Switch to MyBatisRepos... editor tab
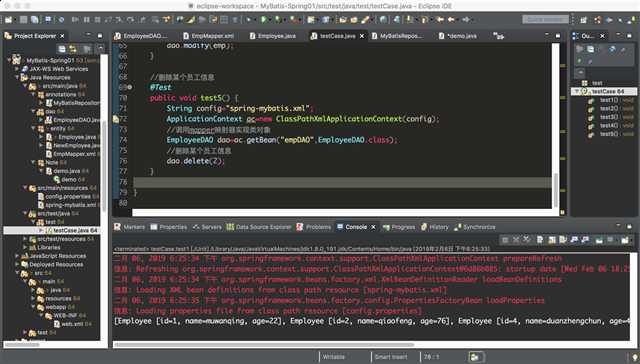640x364 pixels. pos(397,36)
